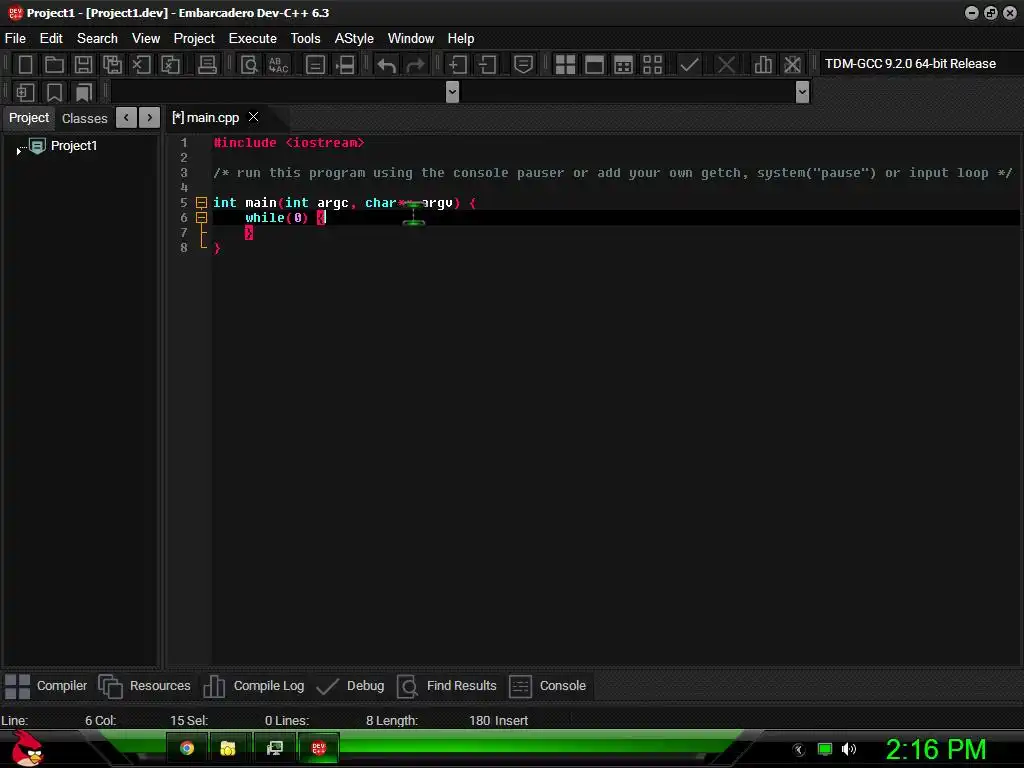
Task: Open the Search menu
Action: coord(97,39)
